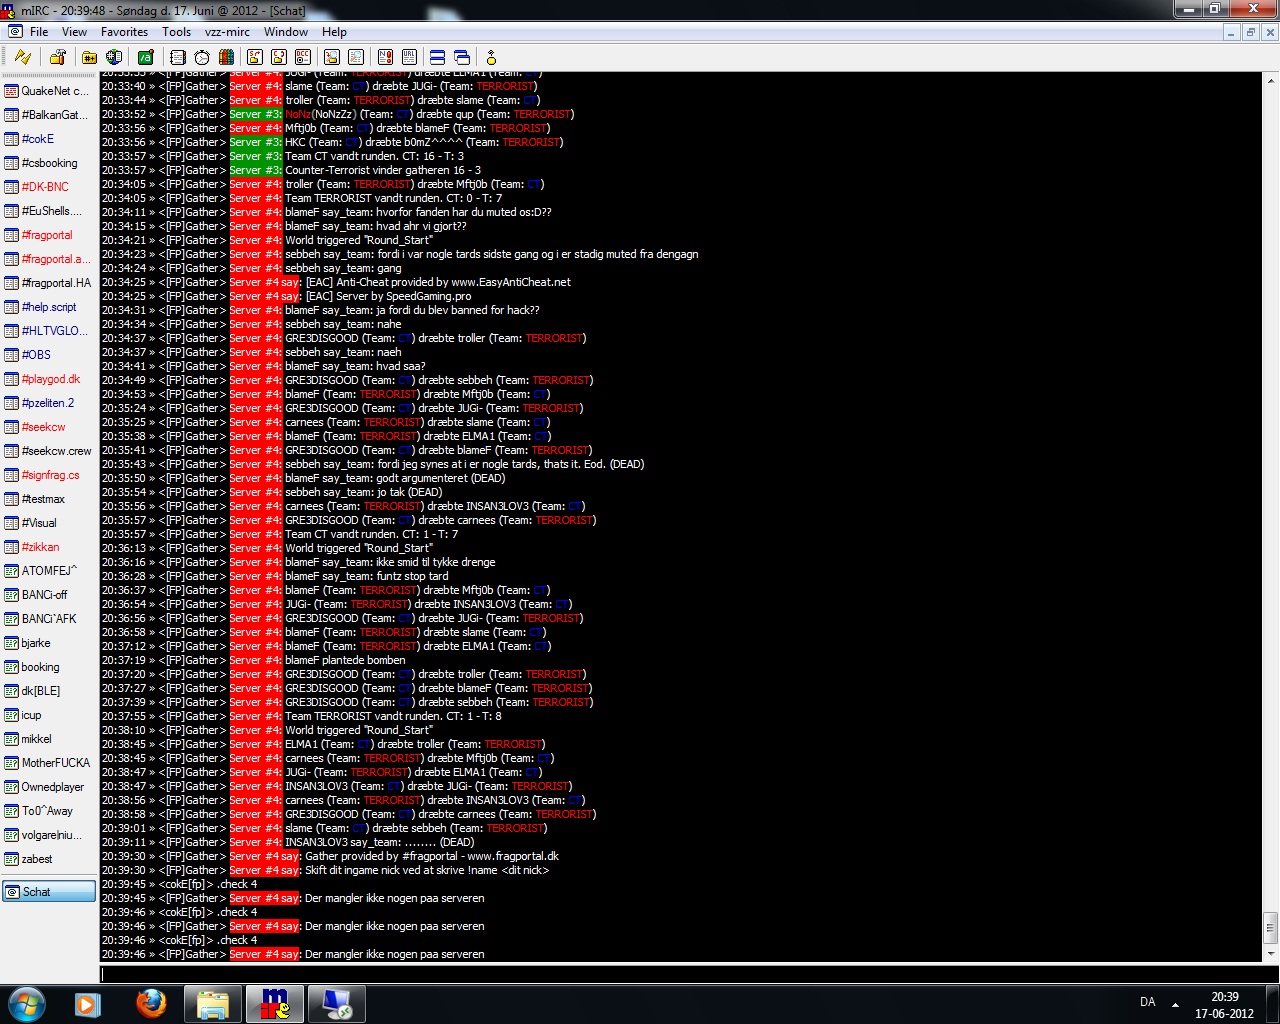The image size is (1280, 1024).
Task: Select the active Schat window in switchbar
Action: point(49,892)
